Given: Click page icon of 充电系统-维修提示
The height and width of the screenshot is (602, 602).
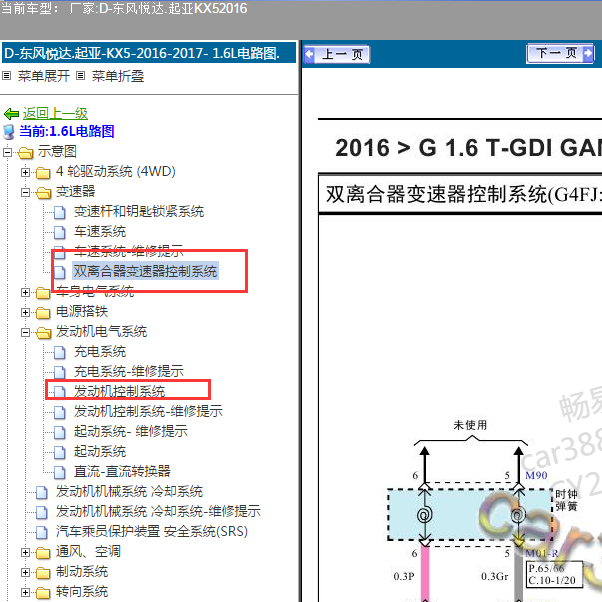Looking at the screenshot, I should 60,372.
